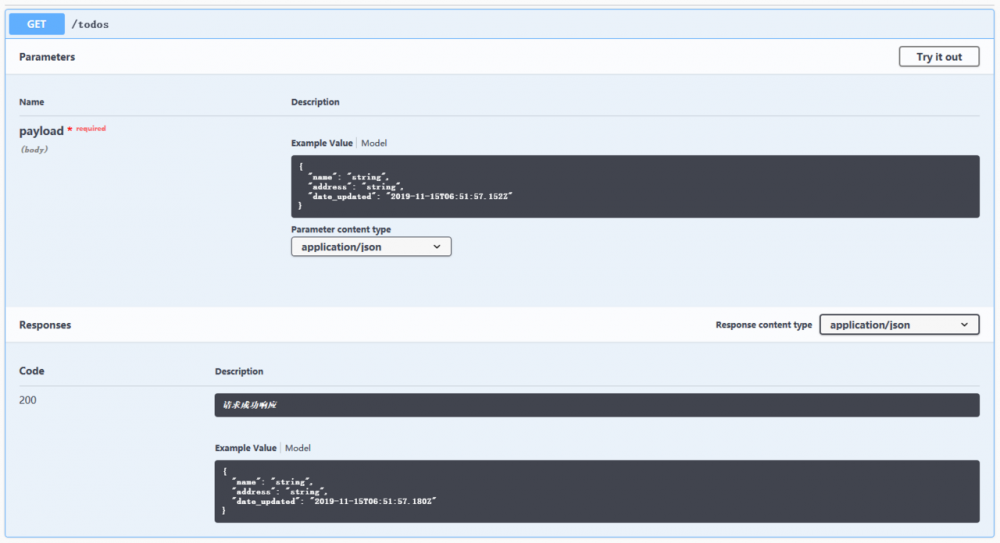Click the Response content type label
The image size is (1000, 543).
(764, 325)
